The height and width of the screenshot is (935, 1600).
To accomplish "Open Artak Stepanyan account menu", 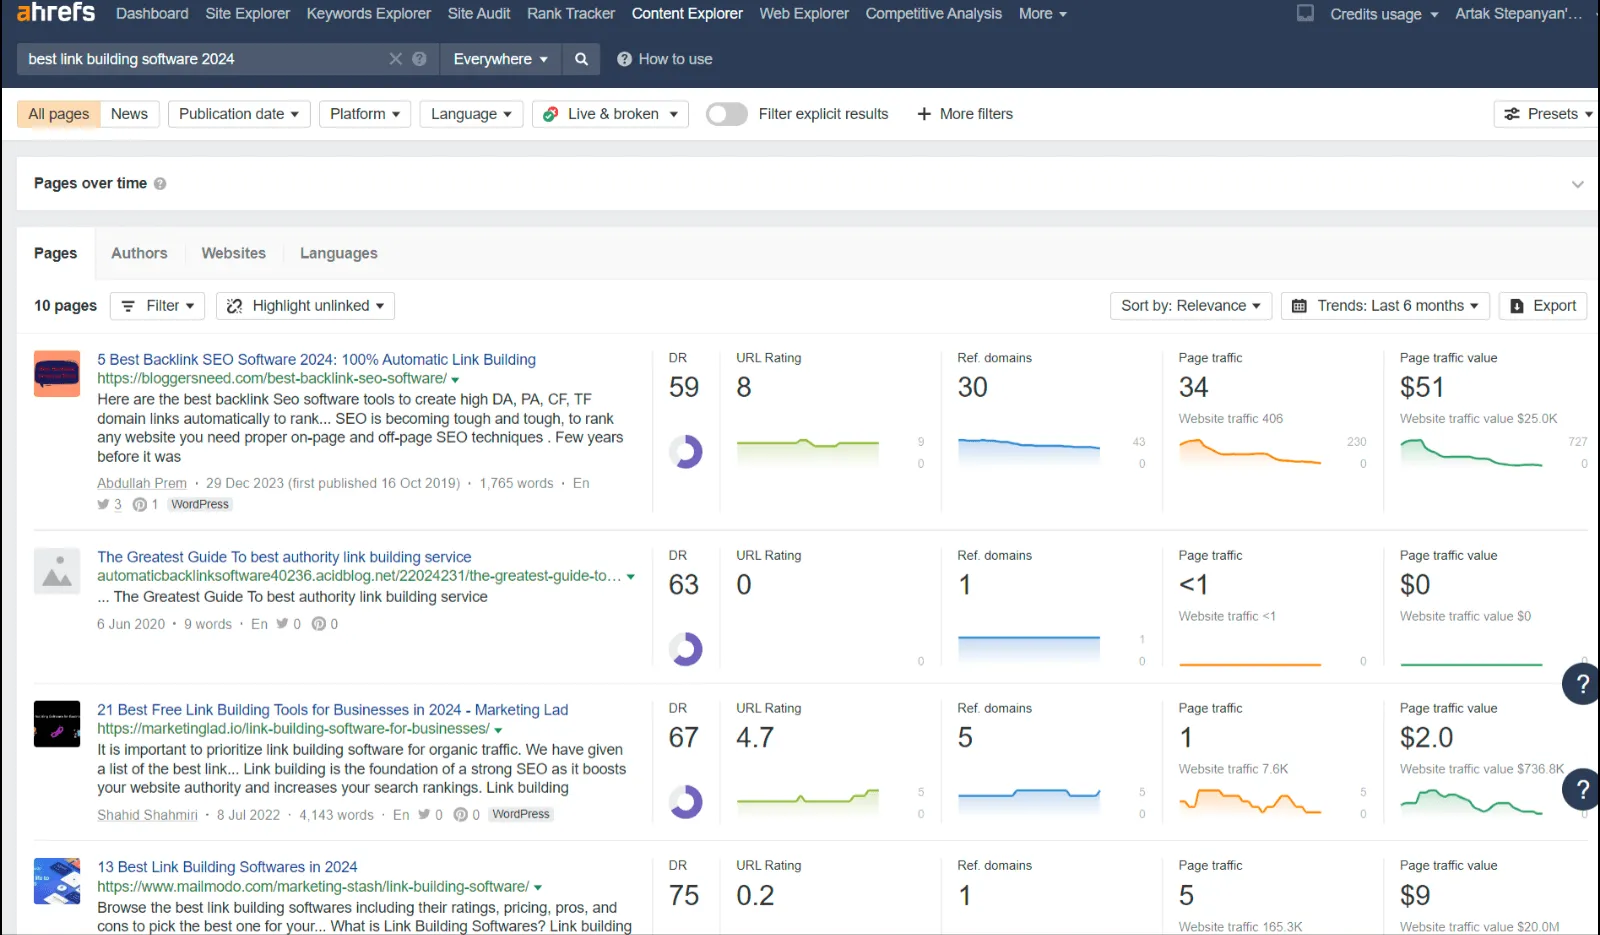I will tap(1518, 14).
